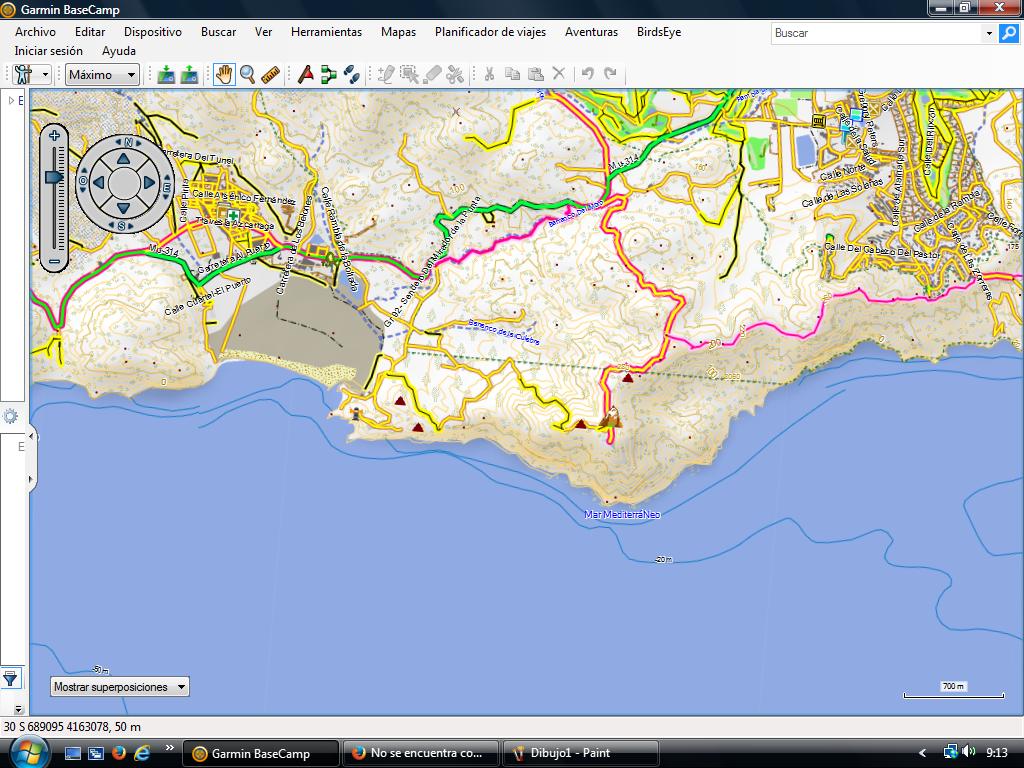Screen dimensions: 1024x768
Task: Click the eraser tool icon
Action: 432,74
